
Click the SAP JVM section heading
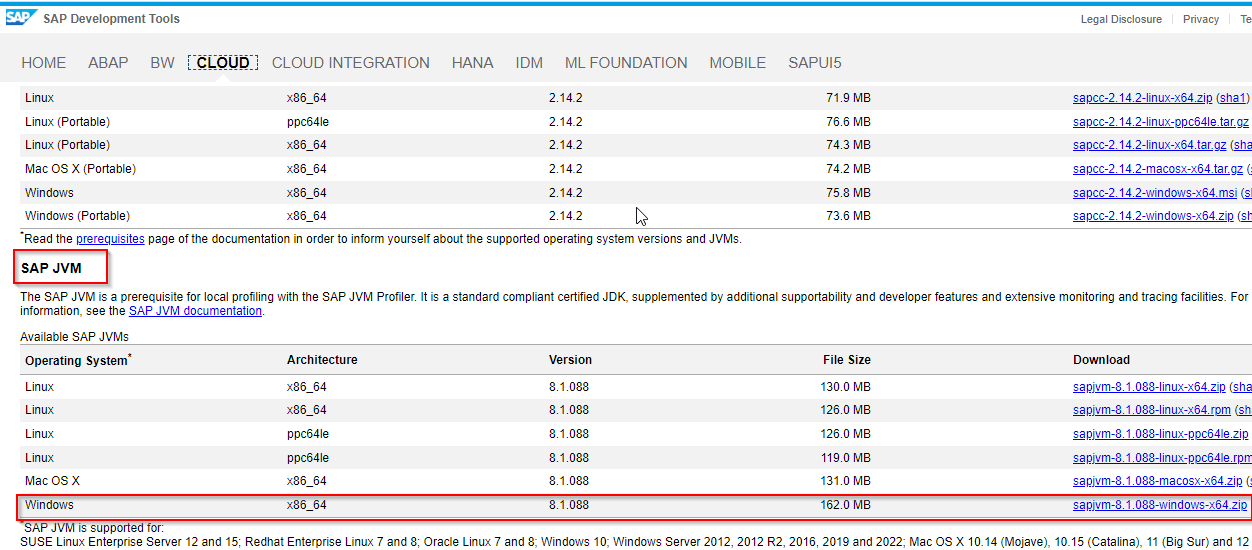pyautogui.click(x=51, y=268)
